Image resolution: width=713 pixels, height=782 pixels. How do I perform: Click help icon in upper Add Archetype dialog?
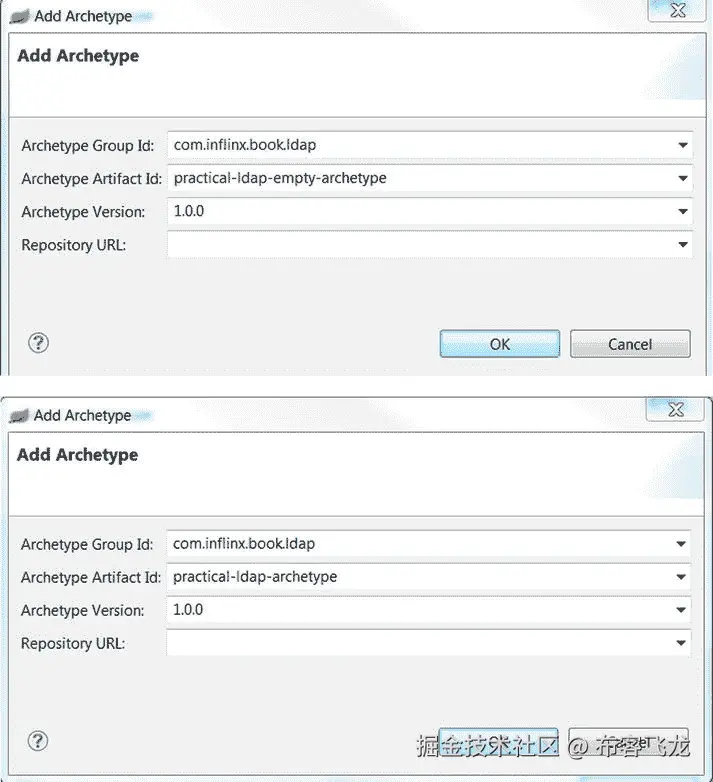click(38, 343)
